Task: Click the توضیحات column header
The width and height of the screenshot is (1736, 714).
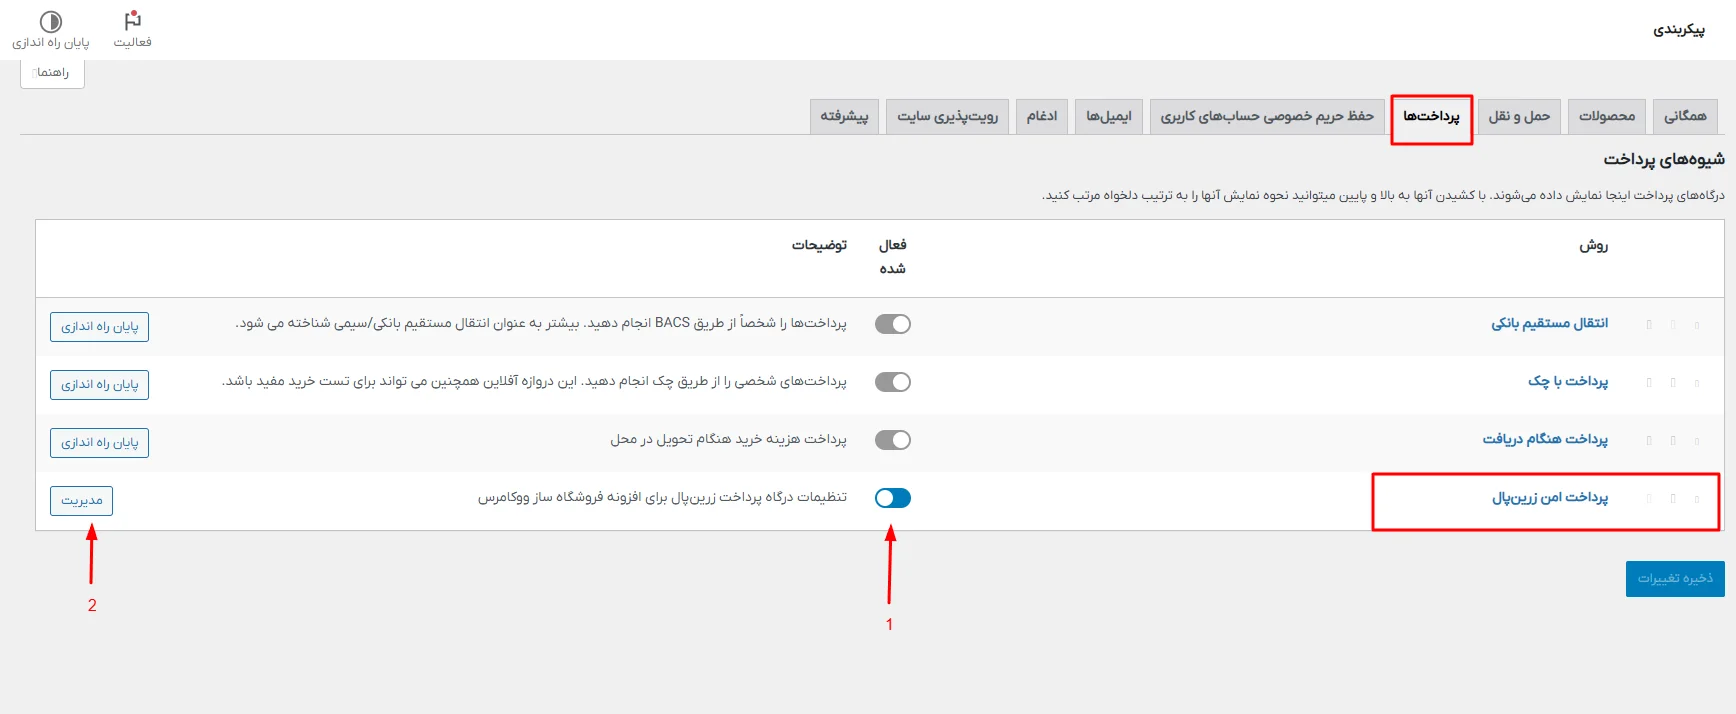Action: tap(819, 245)
